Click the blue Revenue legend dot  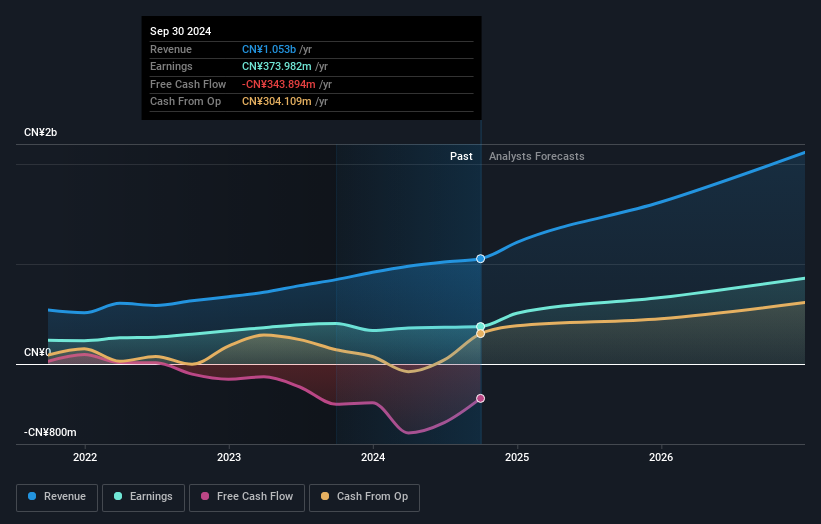tap(32, 496)
